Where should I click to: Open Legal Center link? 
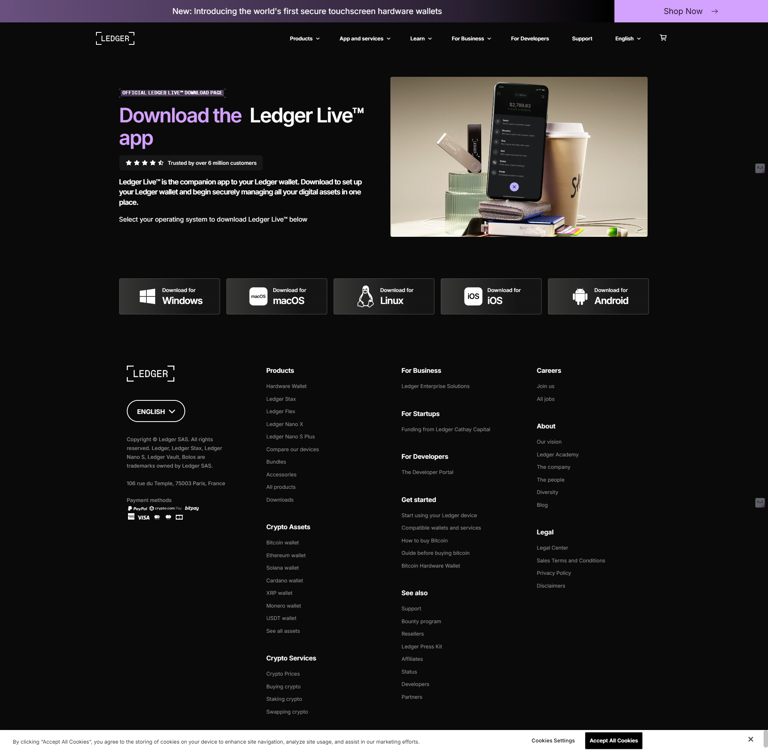click(x=552, y=548)
